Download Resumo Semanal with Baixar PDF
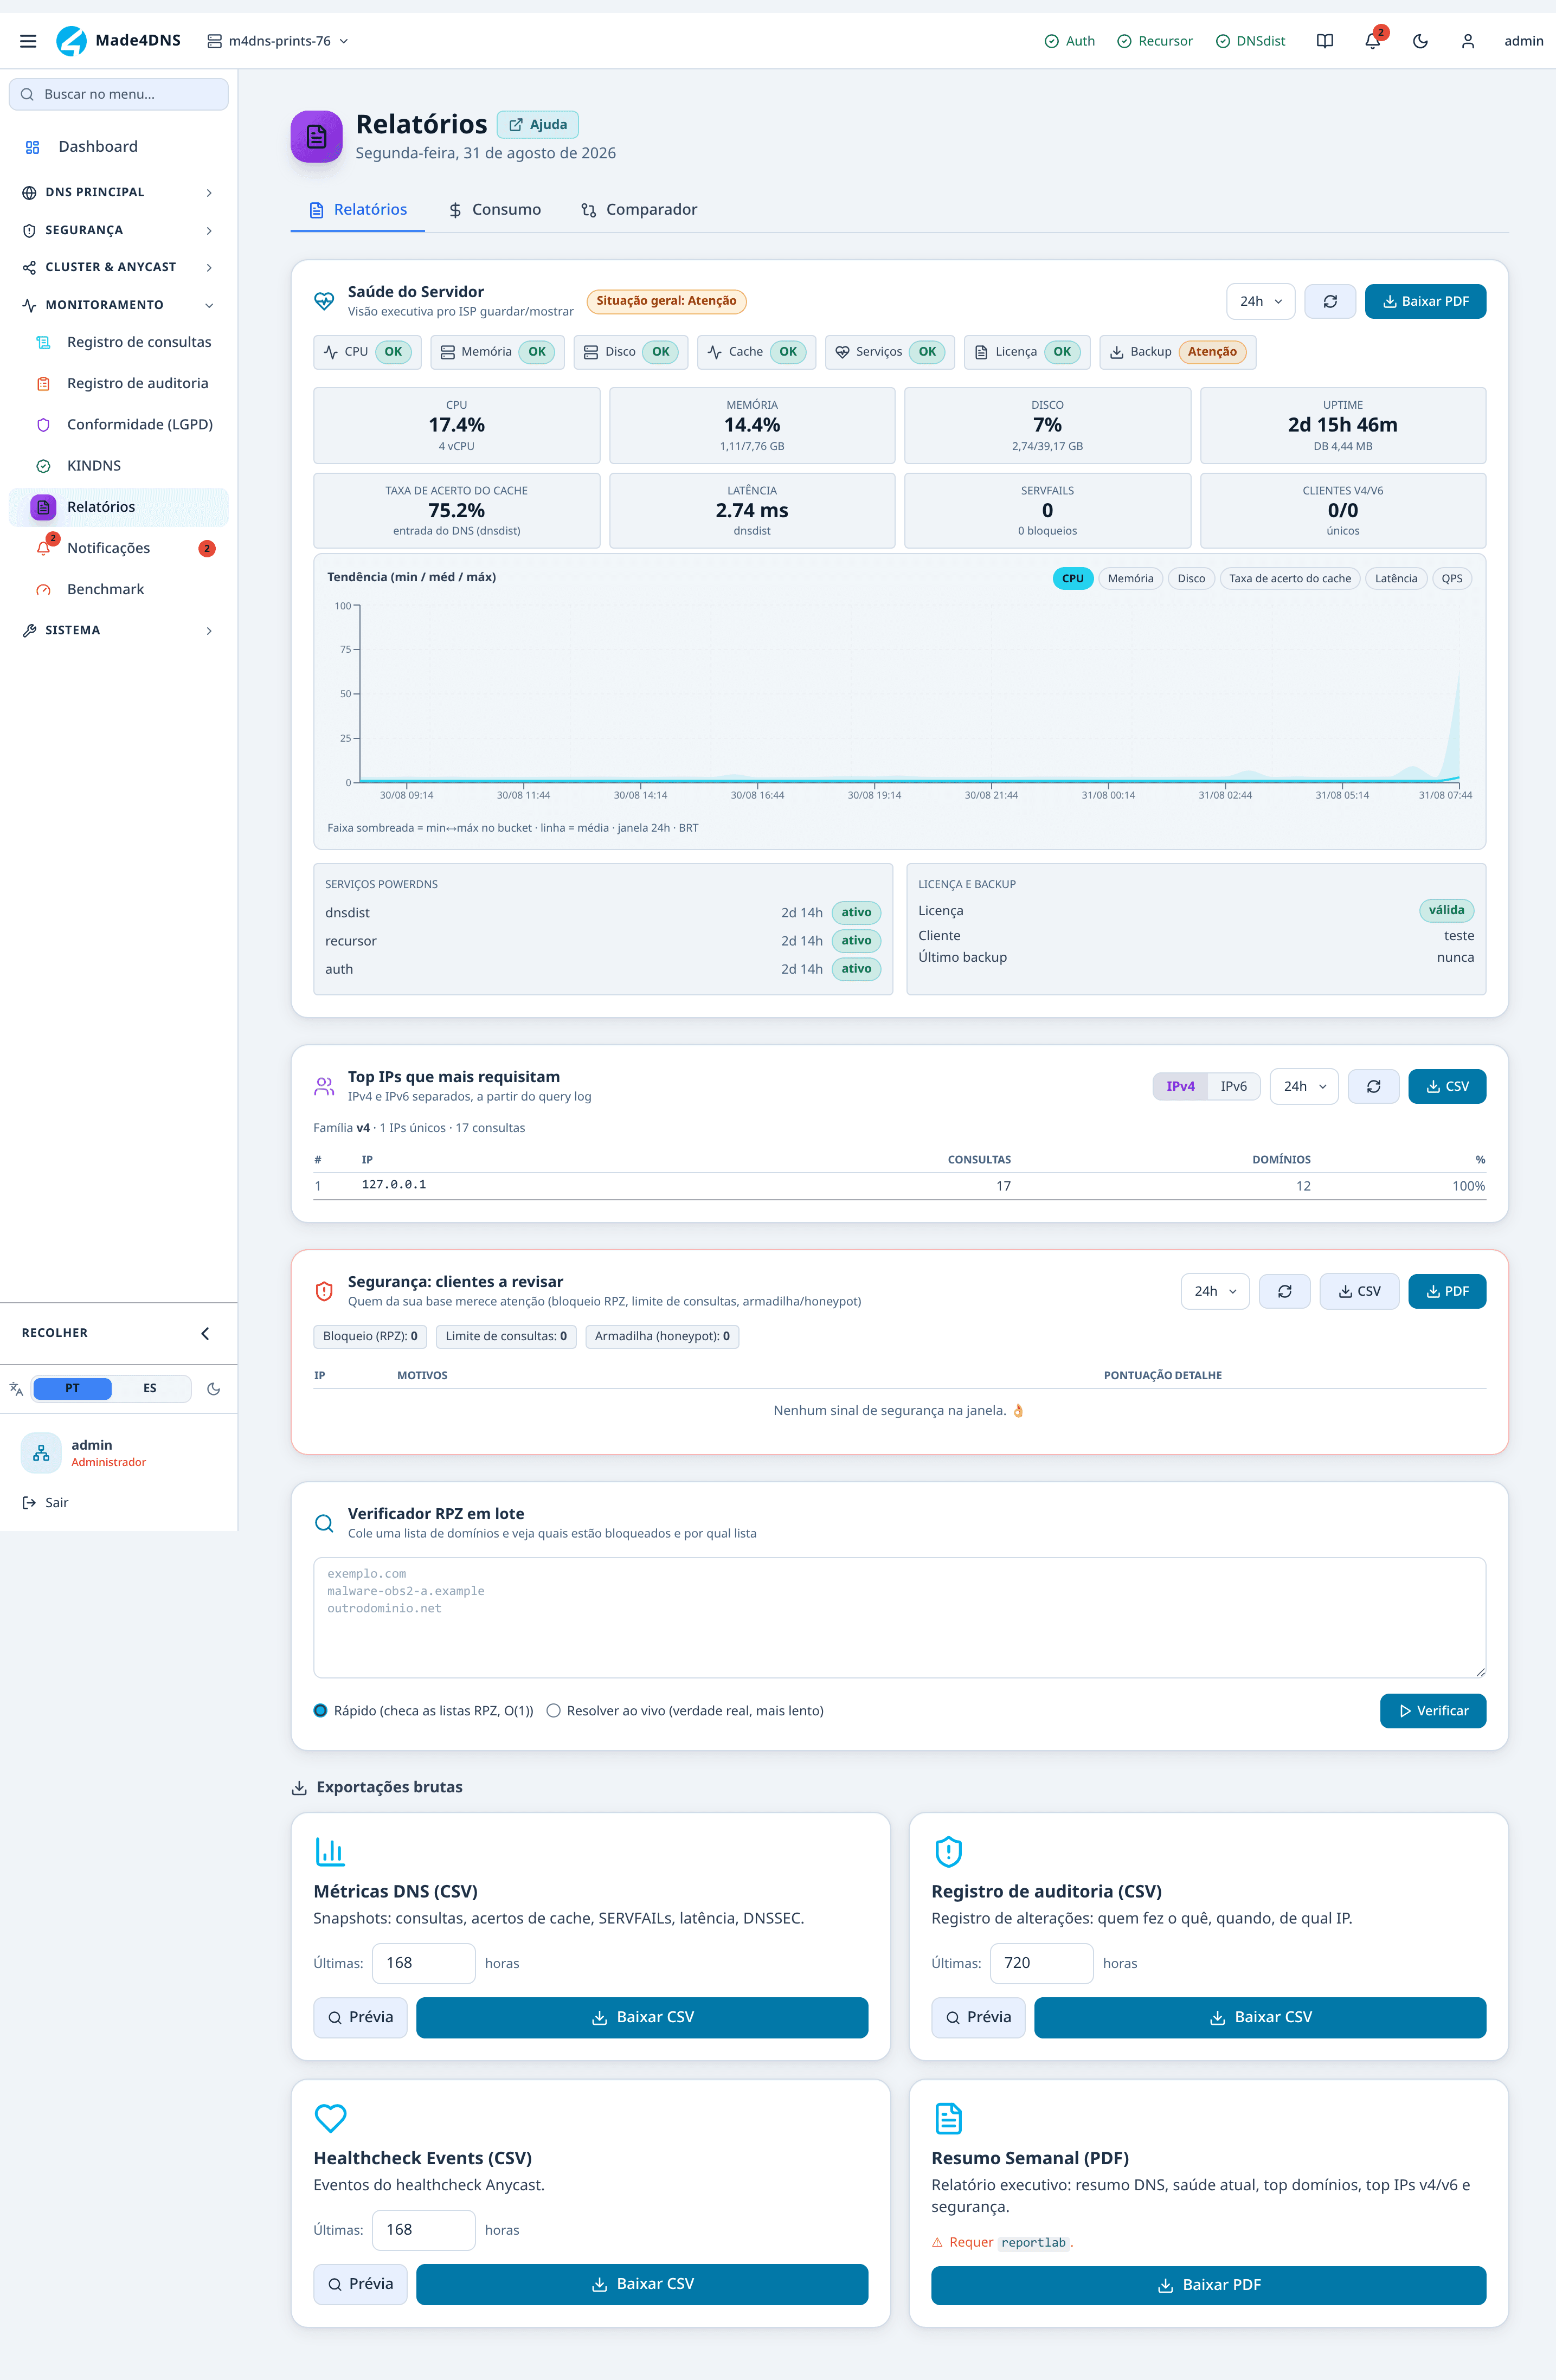The width and height of the screenshot is (1556, 2380). 1208,2285
